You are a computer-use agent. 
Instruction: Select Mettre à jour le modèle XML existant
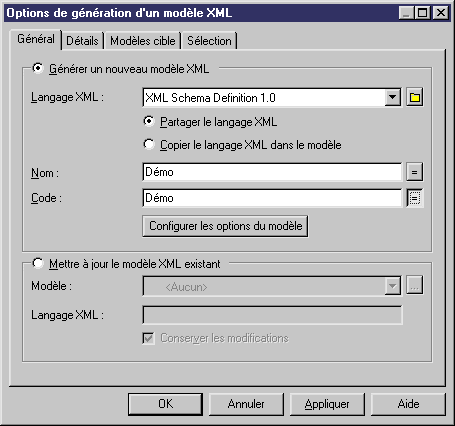(38, 263)
